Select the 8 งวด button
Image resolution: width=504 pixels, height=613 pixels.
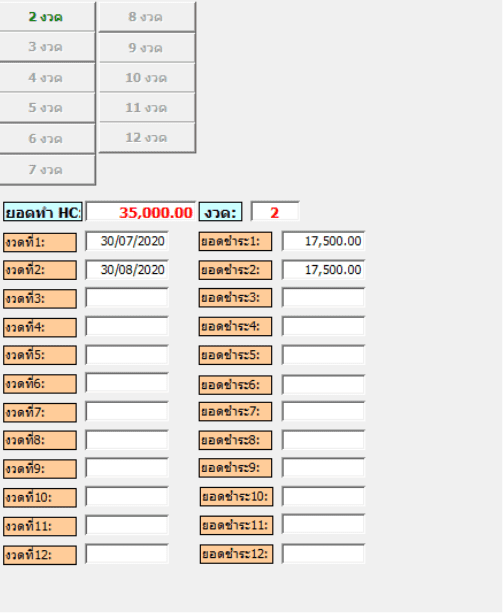[147, 17]
